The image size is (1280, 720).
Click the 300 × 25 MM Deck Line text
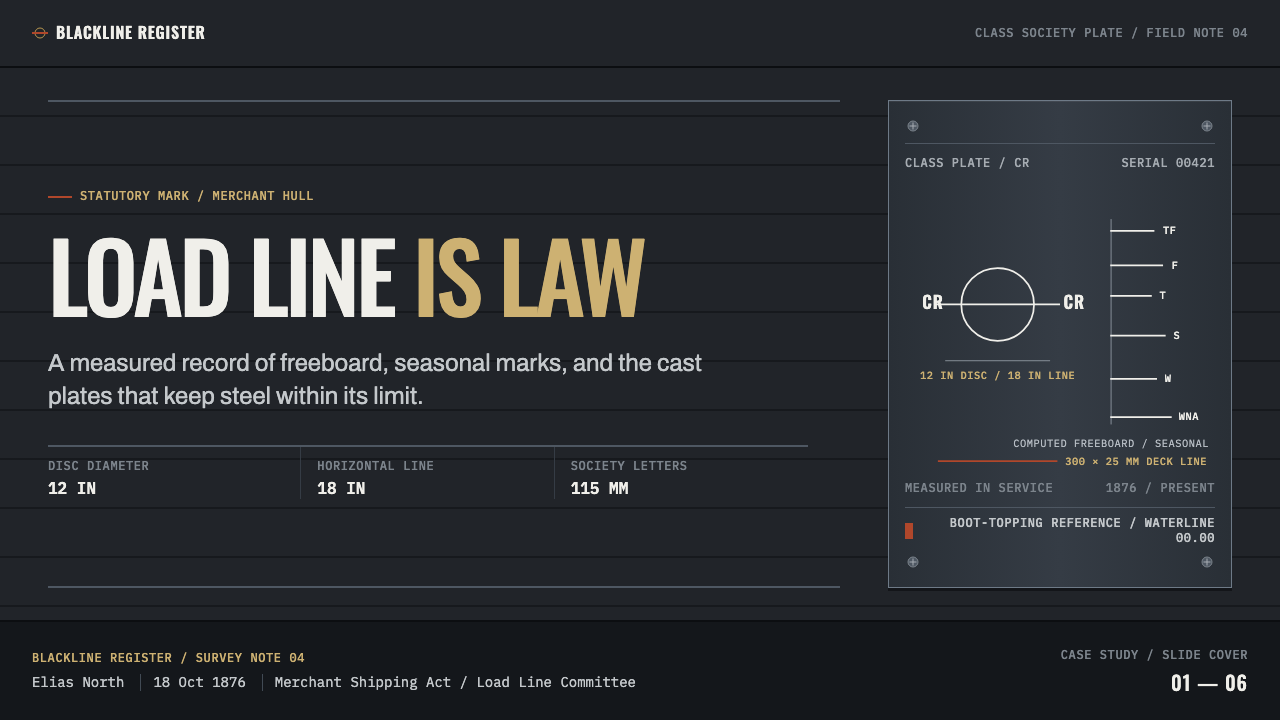(x=1136, y=462)
